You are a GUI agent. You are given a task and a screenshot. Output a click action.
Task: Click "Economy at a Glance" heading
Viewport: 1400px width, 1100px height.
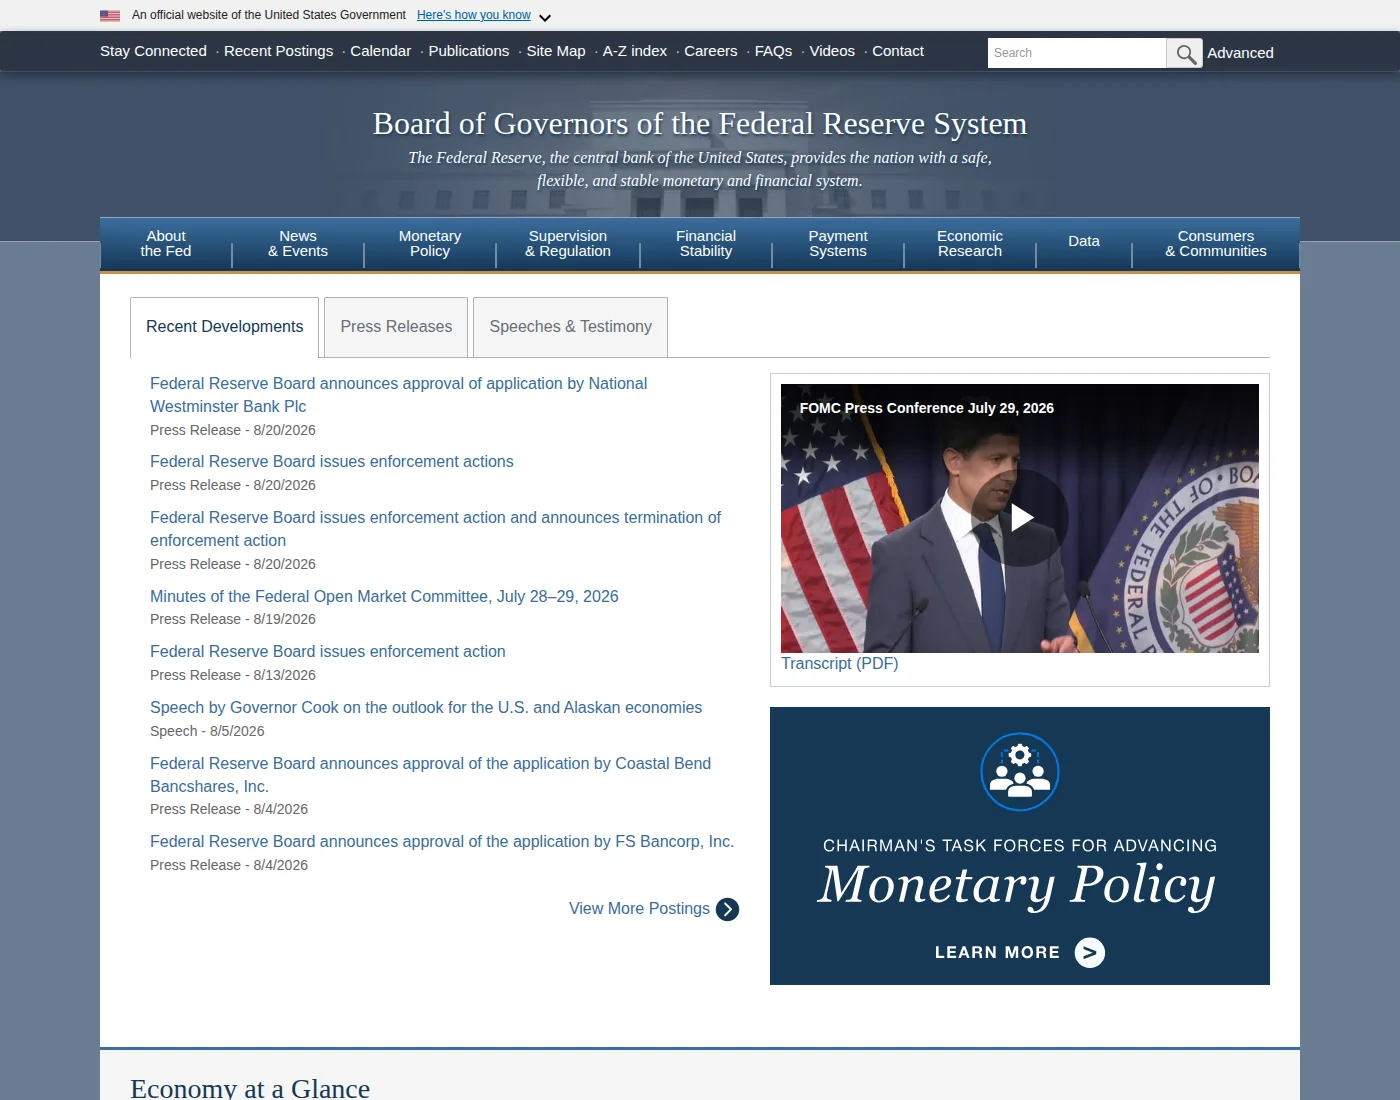[x=250, y=1088]
